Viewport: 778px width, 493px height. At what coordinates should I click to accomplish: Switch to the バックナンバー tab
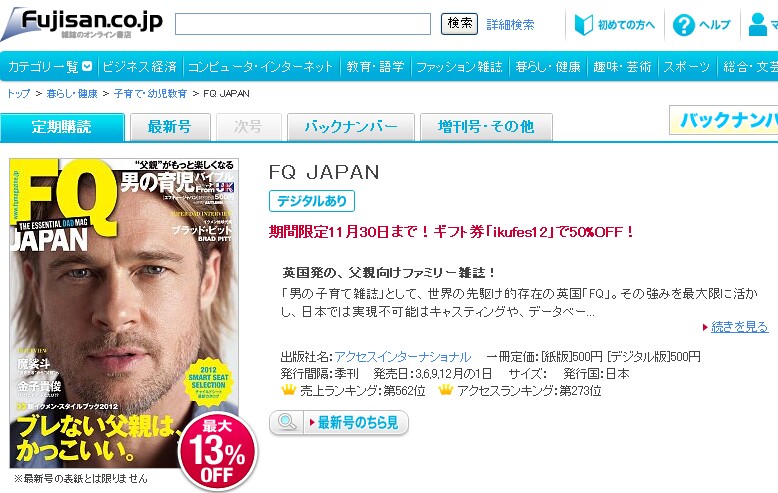(351, 127)
